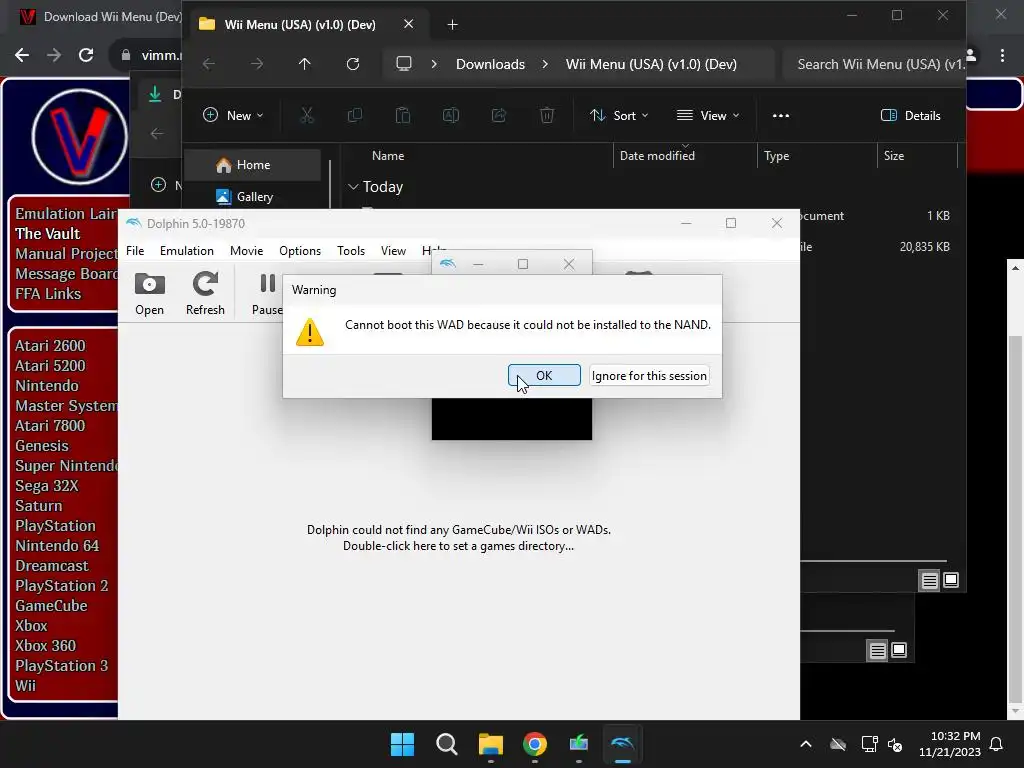Open the Movie menu in Dolphin
This screenshot has width=1024, height=768.
click(x=246, y=251)
